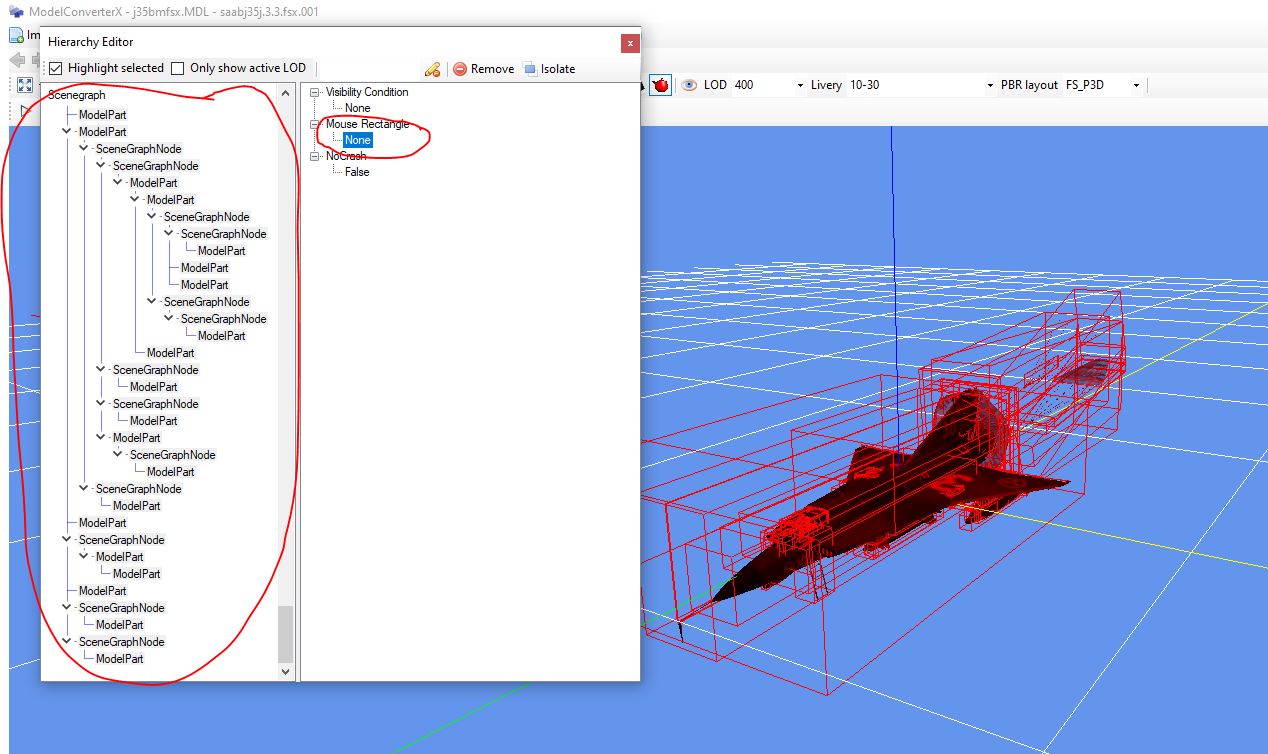Enable Only show active LOD checkbox
1268x754 pixels.
pos(178,68)
